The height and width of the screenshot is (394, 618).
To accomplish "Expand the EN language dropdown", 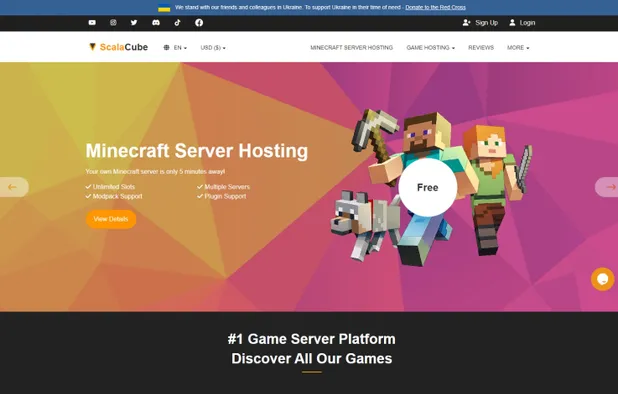I will pos(175,48).
